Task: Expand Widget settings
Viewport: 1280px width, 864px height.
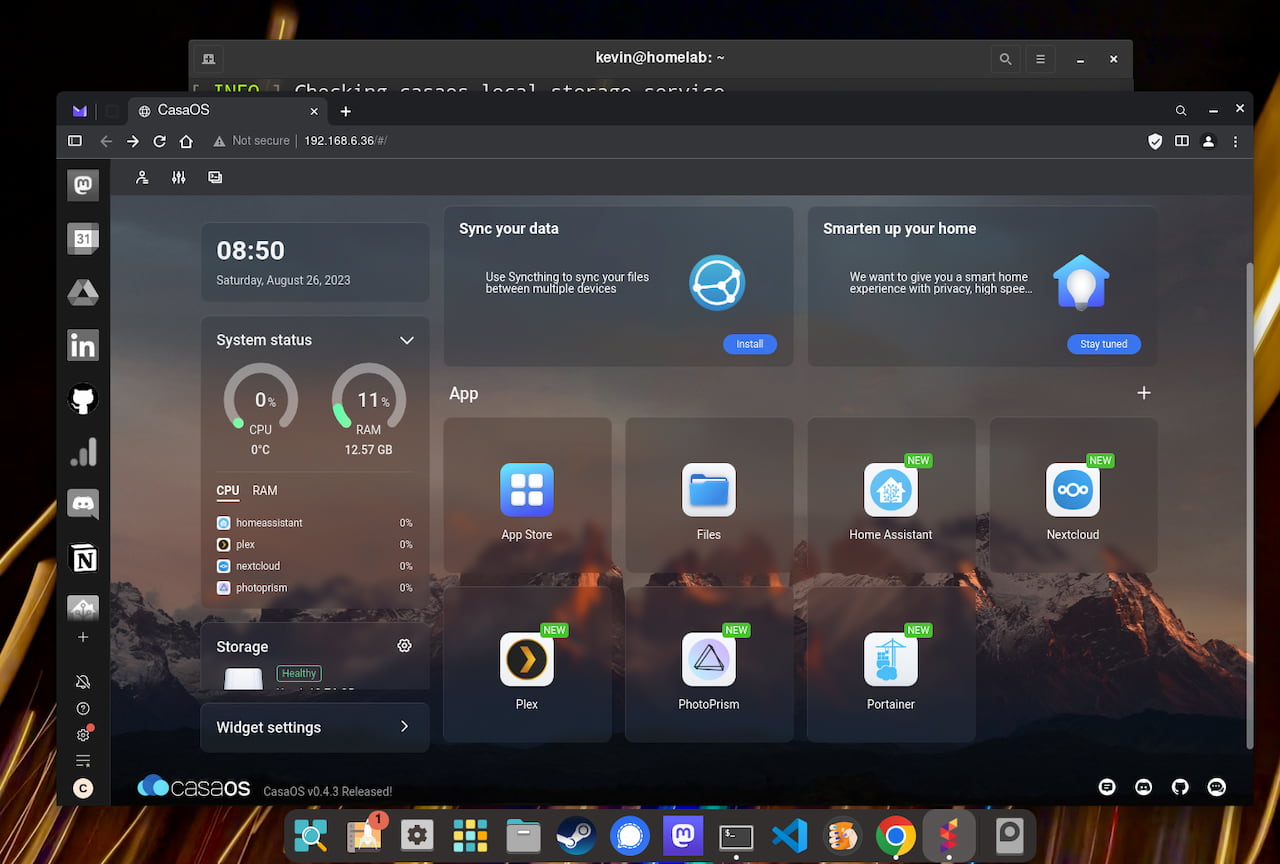Action: tap(315, 727)
